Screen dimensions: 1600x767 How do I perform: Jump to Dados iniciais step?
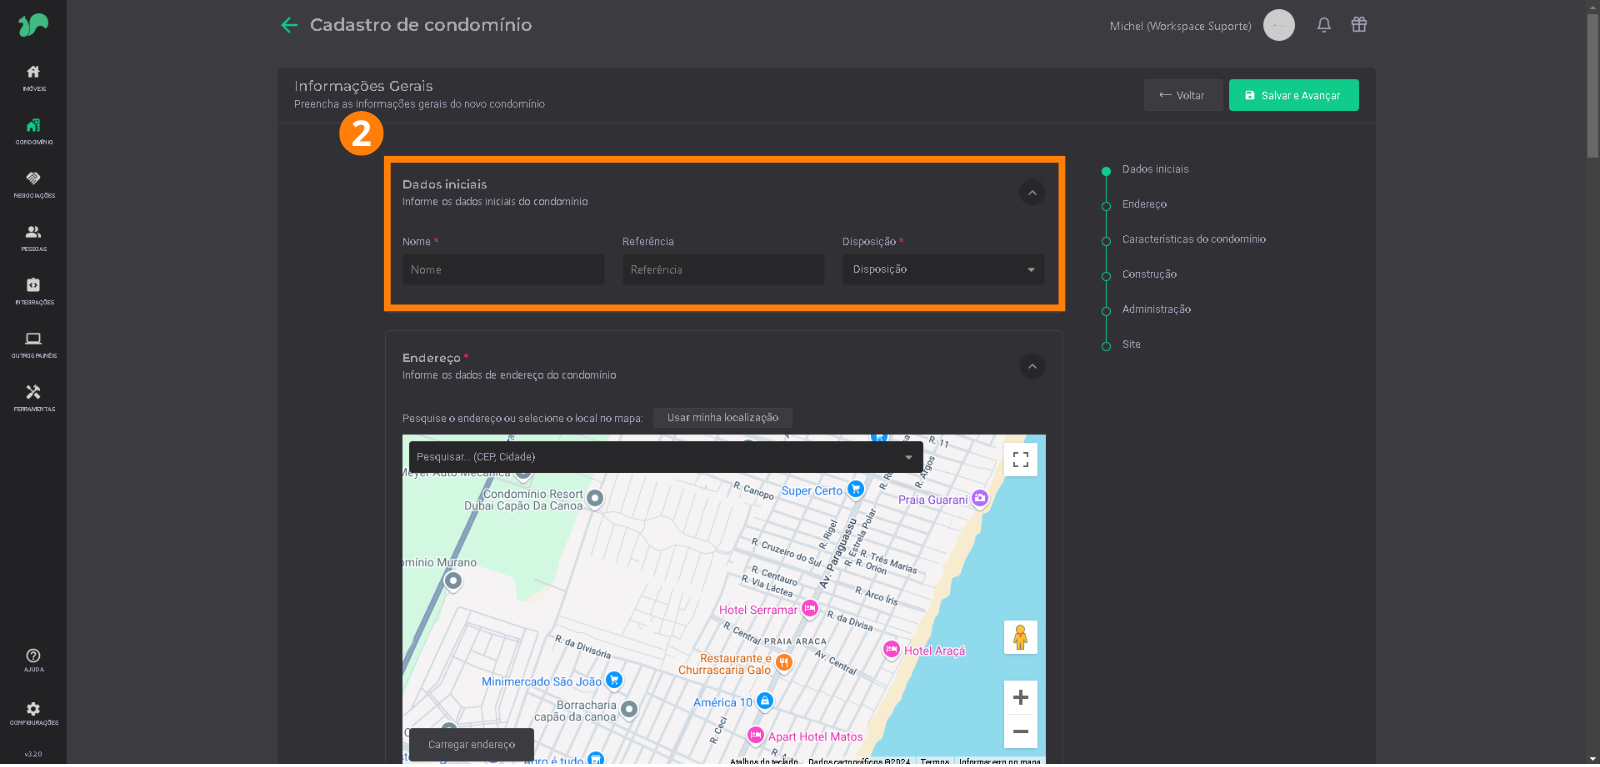[x=1155, y=169]
